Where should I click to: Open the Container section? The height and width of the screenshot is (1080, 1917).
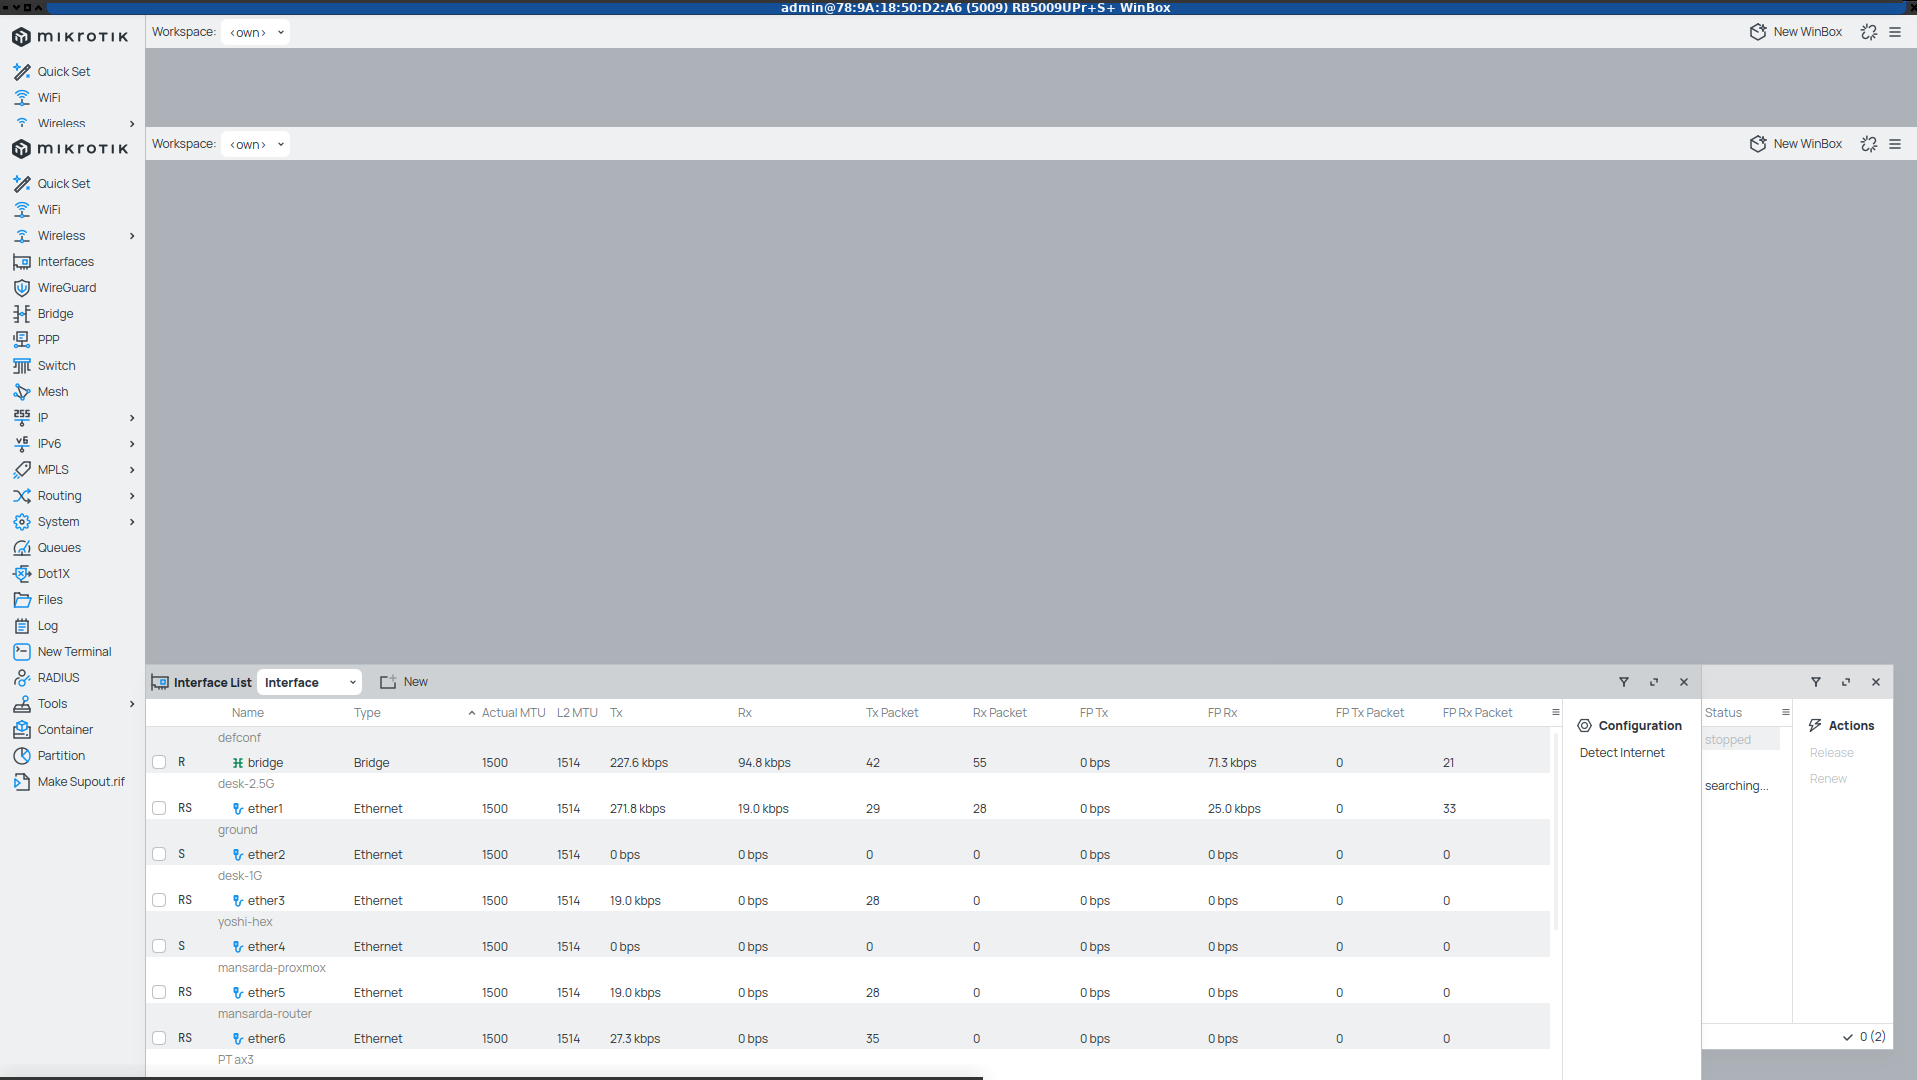(x=65, y=730)
